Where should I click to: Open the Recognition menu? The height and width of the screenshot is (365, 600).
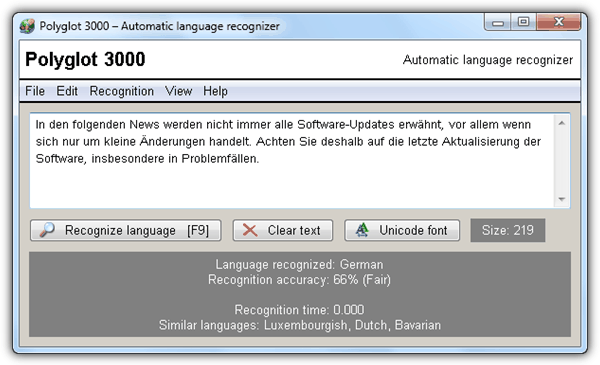[122, 91]
